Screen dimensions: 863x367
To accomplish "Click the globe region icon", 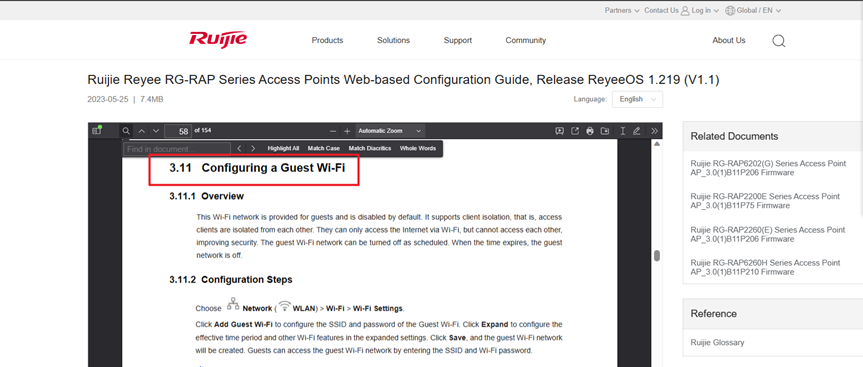I will pos(730,10).
